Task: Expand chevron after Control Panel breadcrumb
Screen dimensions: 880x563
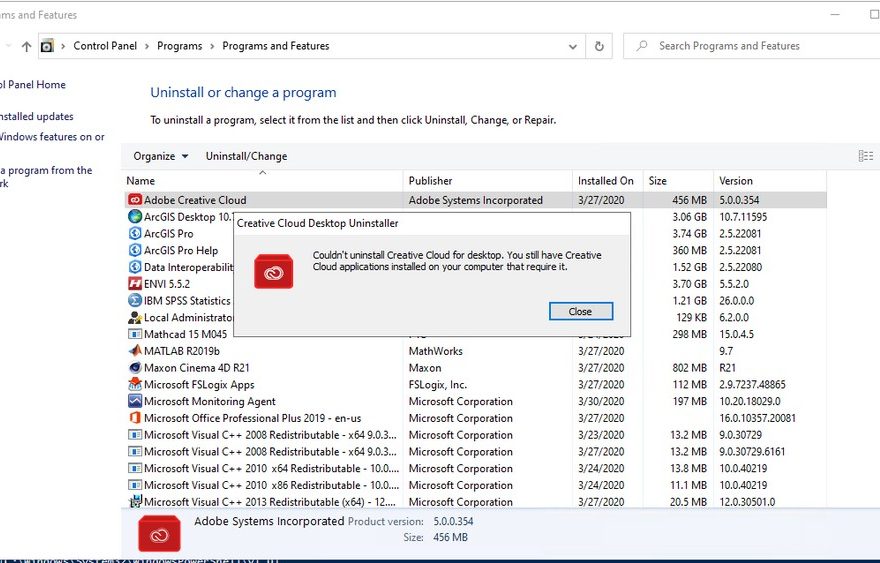Action: click(x=147, y=46)
